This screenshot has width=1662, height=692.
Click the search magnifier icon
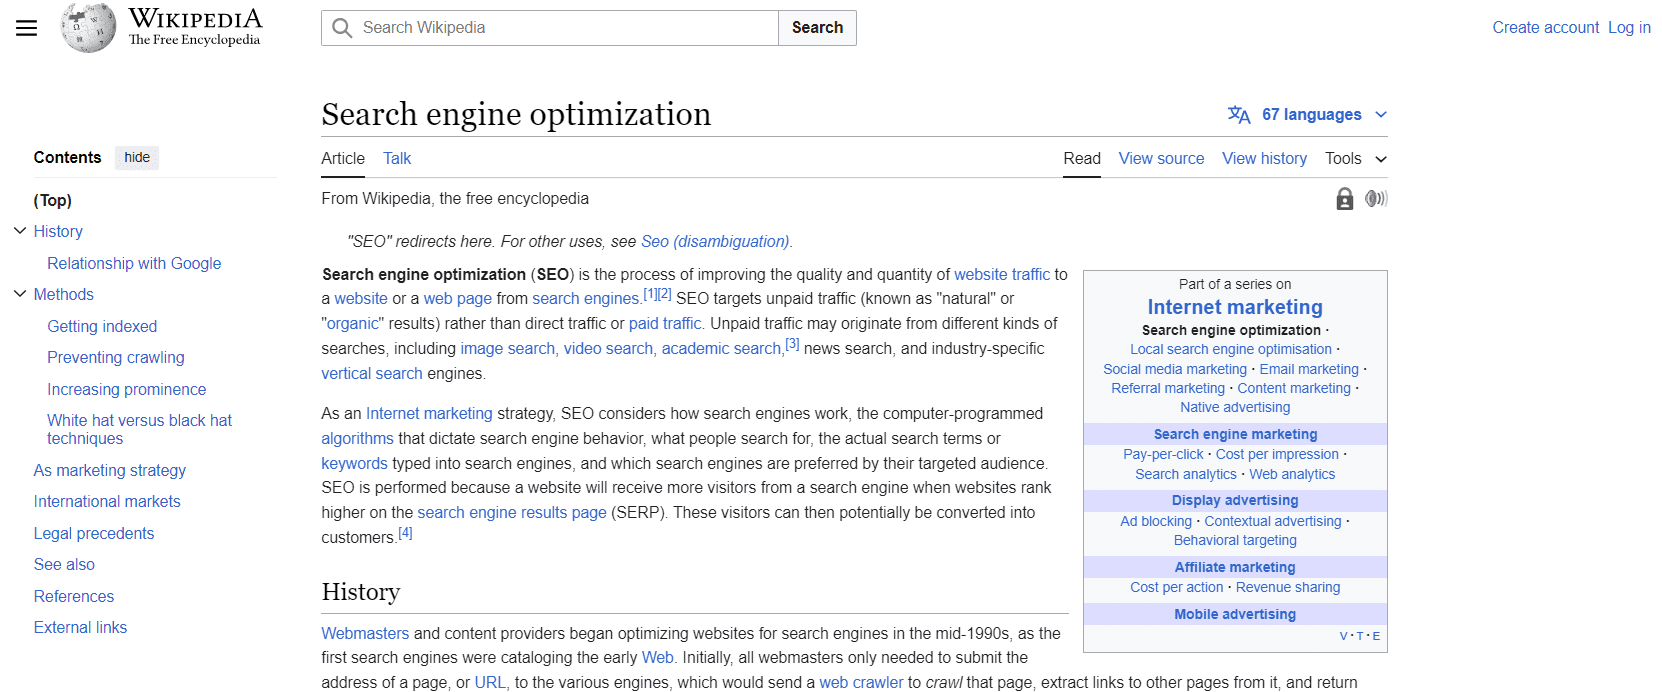tap(342, 28)
